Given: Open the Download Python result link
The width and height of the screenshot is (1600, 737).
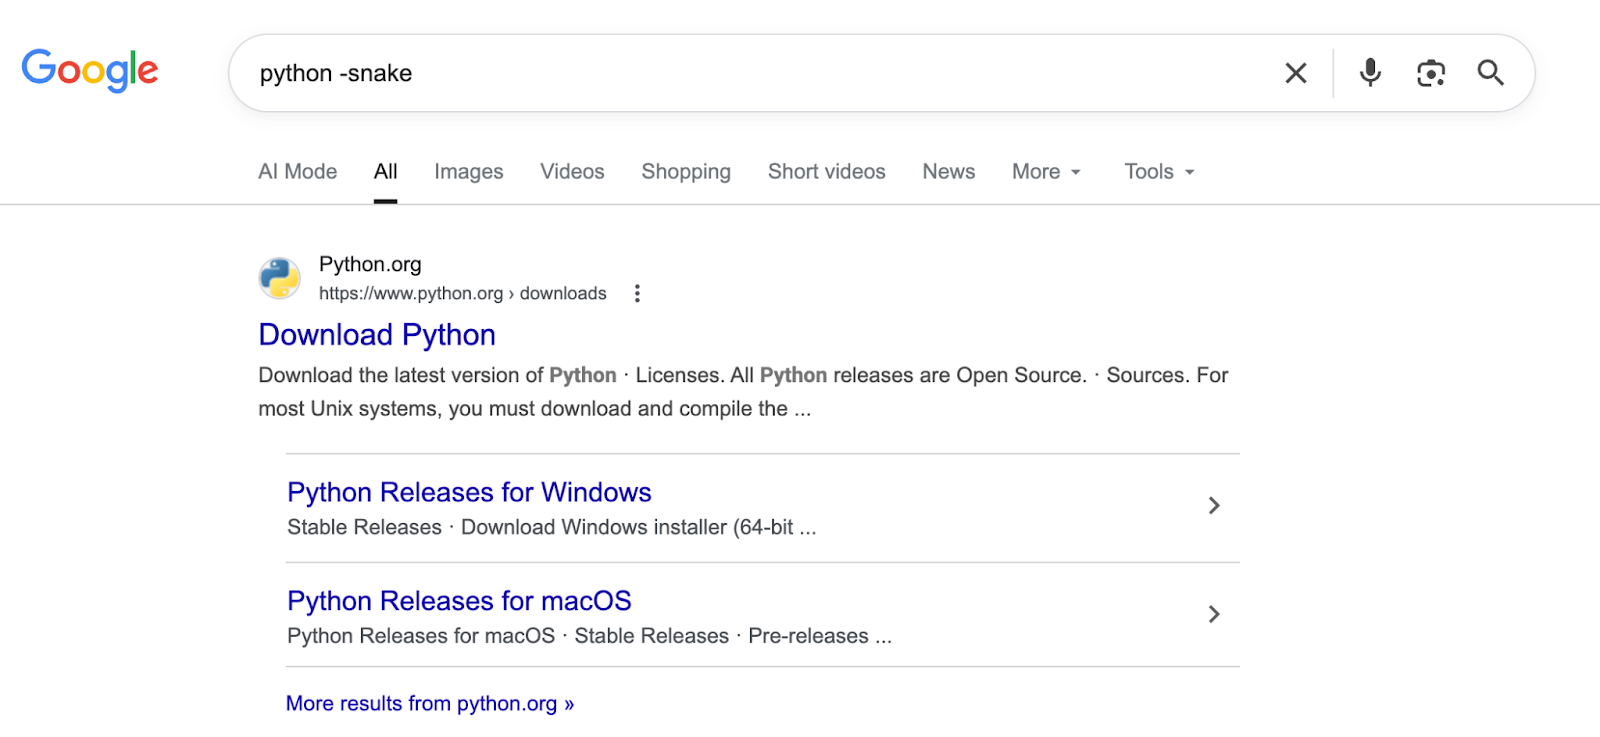Looking at the screenshot, I should click(x=377, y=335).
